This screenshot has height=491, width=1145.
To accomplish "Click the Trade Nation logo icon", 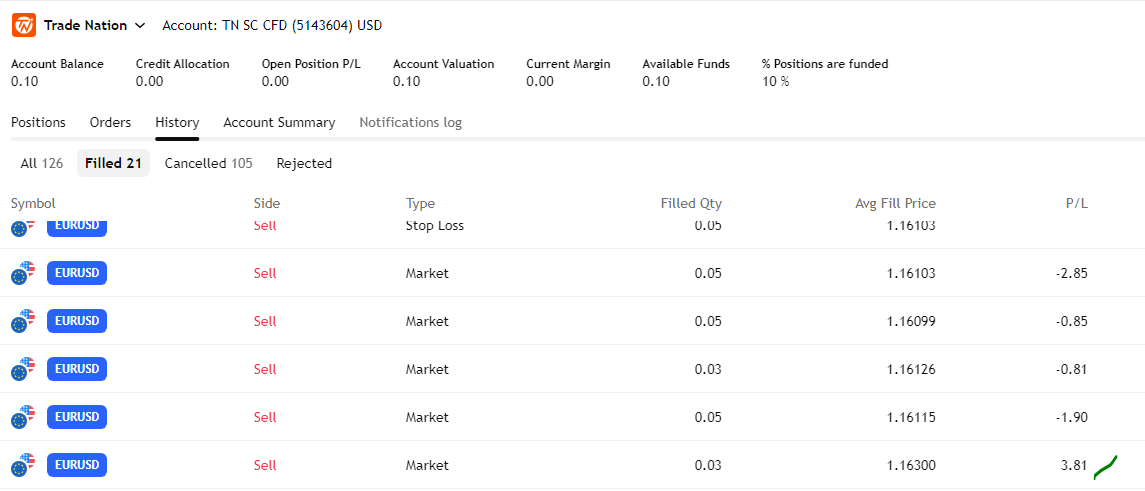I will pos(24,25).
